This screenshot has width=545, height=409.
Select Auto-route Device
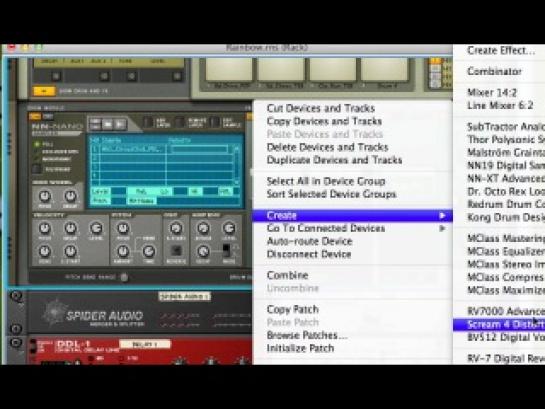point(309,242)
